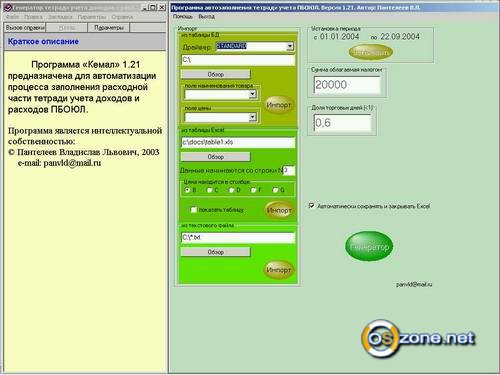Click the oval button under period dates

[x=371, y=52]
